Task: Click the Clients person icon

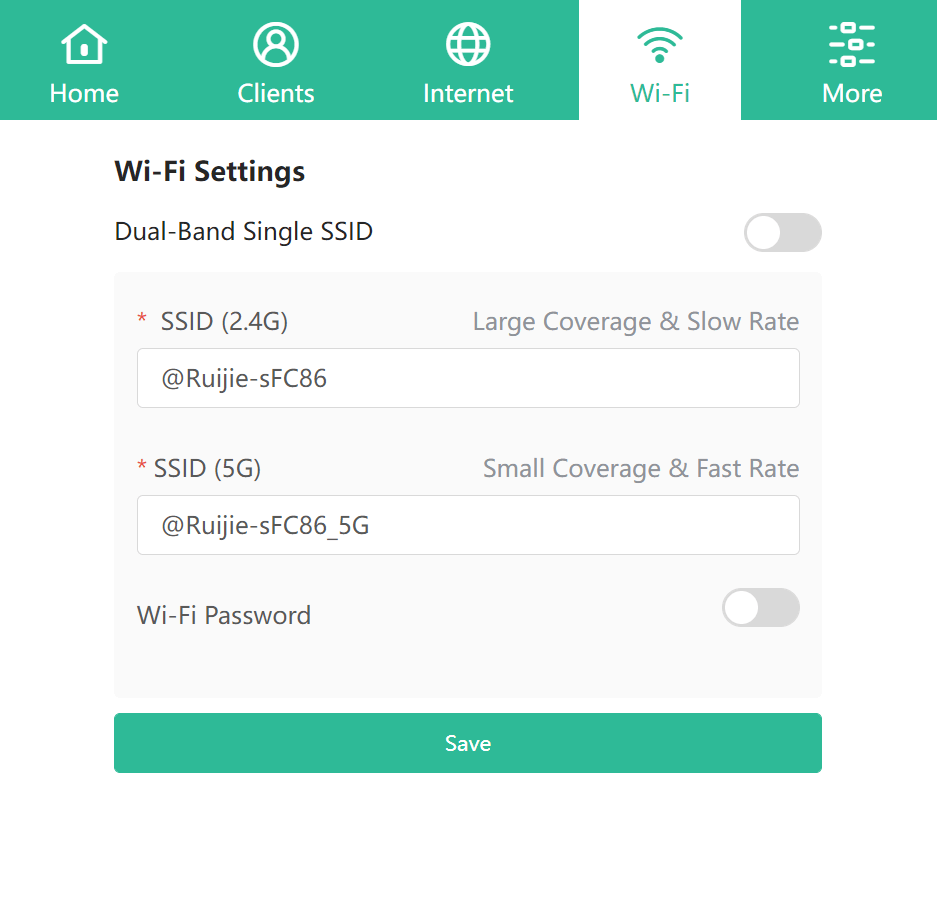Action: [x=276, y=44]
